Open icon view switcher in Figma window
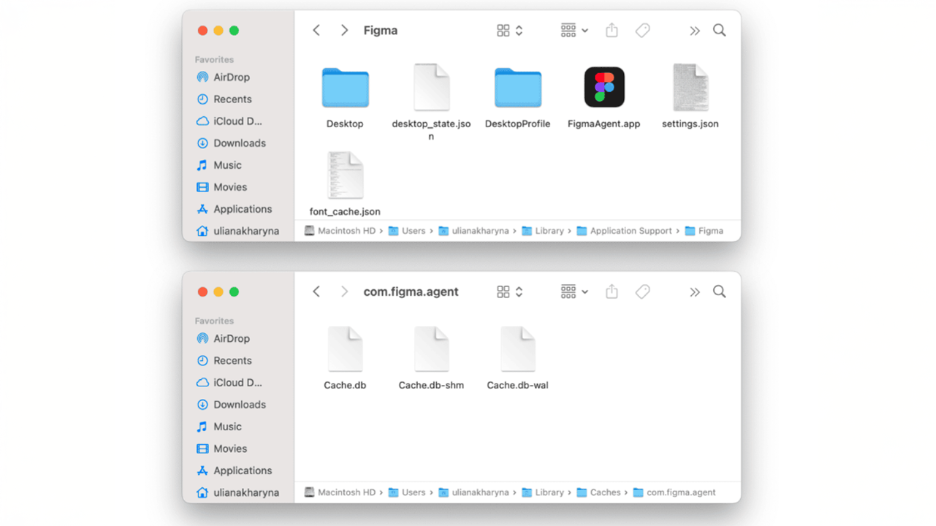936x526 pixels. pyautogui.click(x=509, y=31)
